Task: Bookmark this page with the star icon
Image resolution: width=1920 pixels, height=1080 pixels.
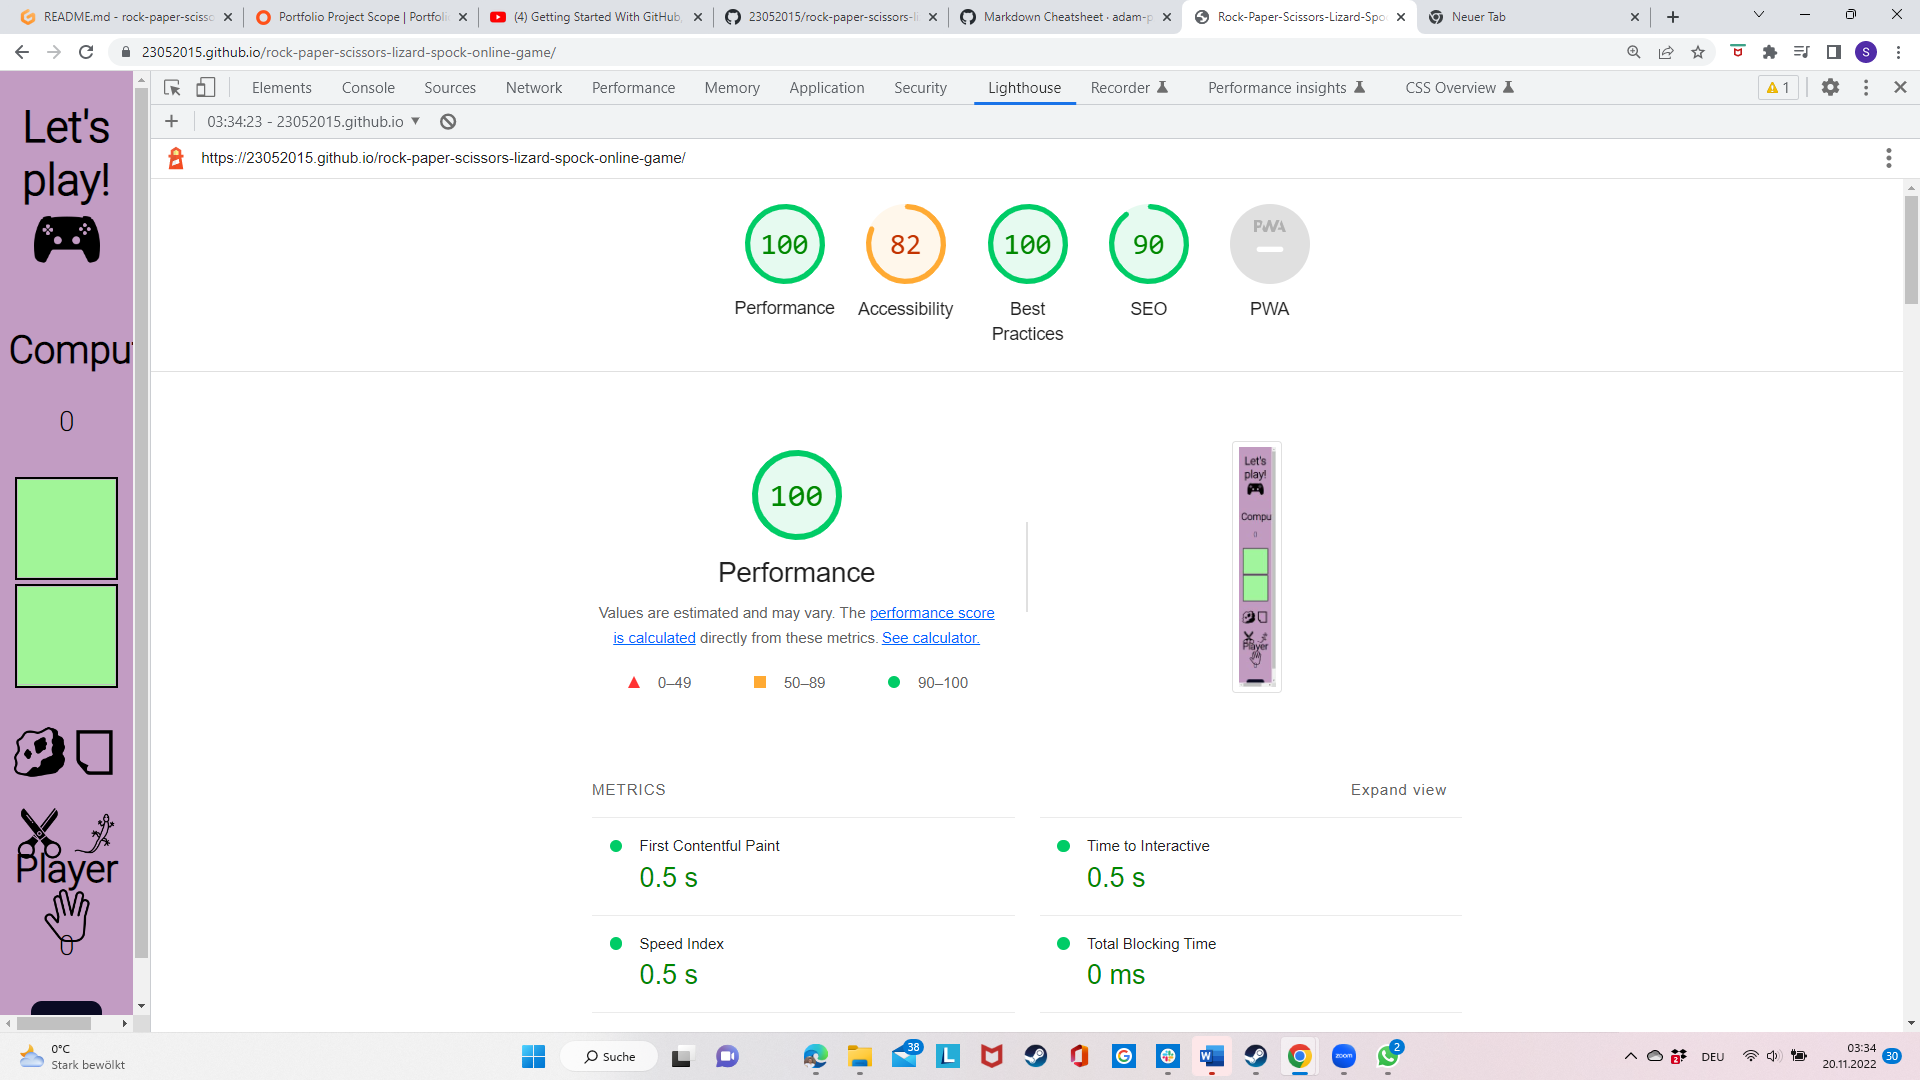Action: pyautogui.click(x=1698, y=52)
